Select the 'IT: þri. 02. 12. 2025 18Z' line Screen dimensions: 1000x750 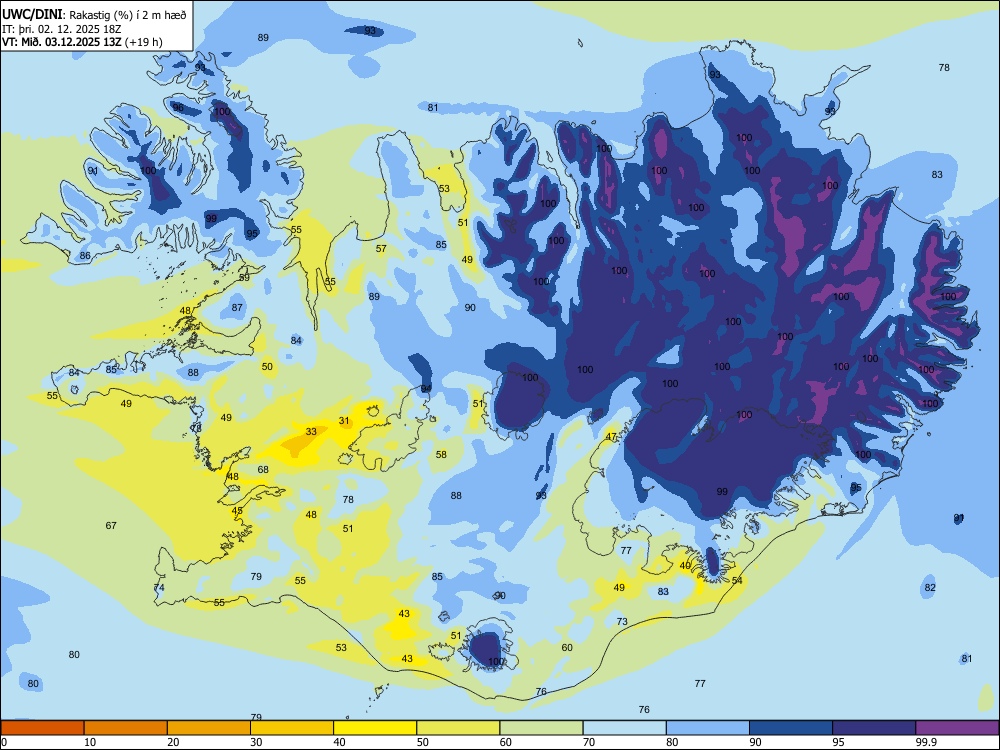pos(61,29)
